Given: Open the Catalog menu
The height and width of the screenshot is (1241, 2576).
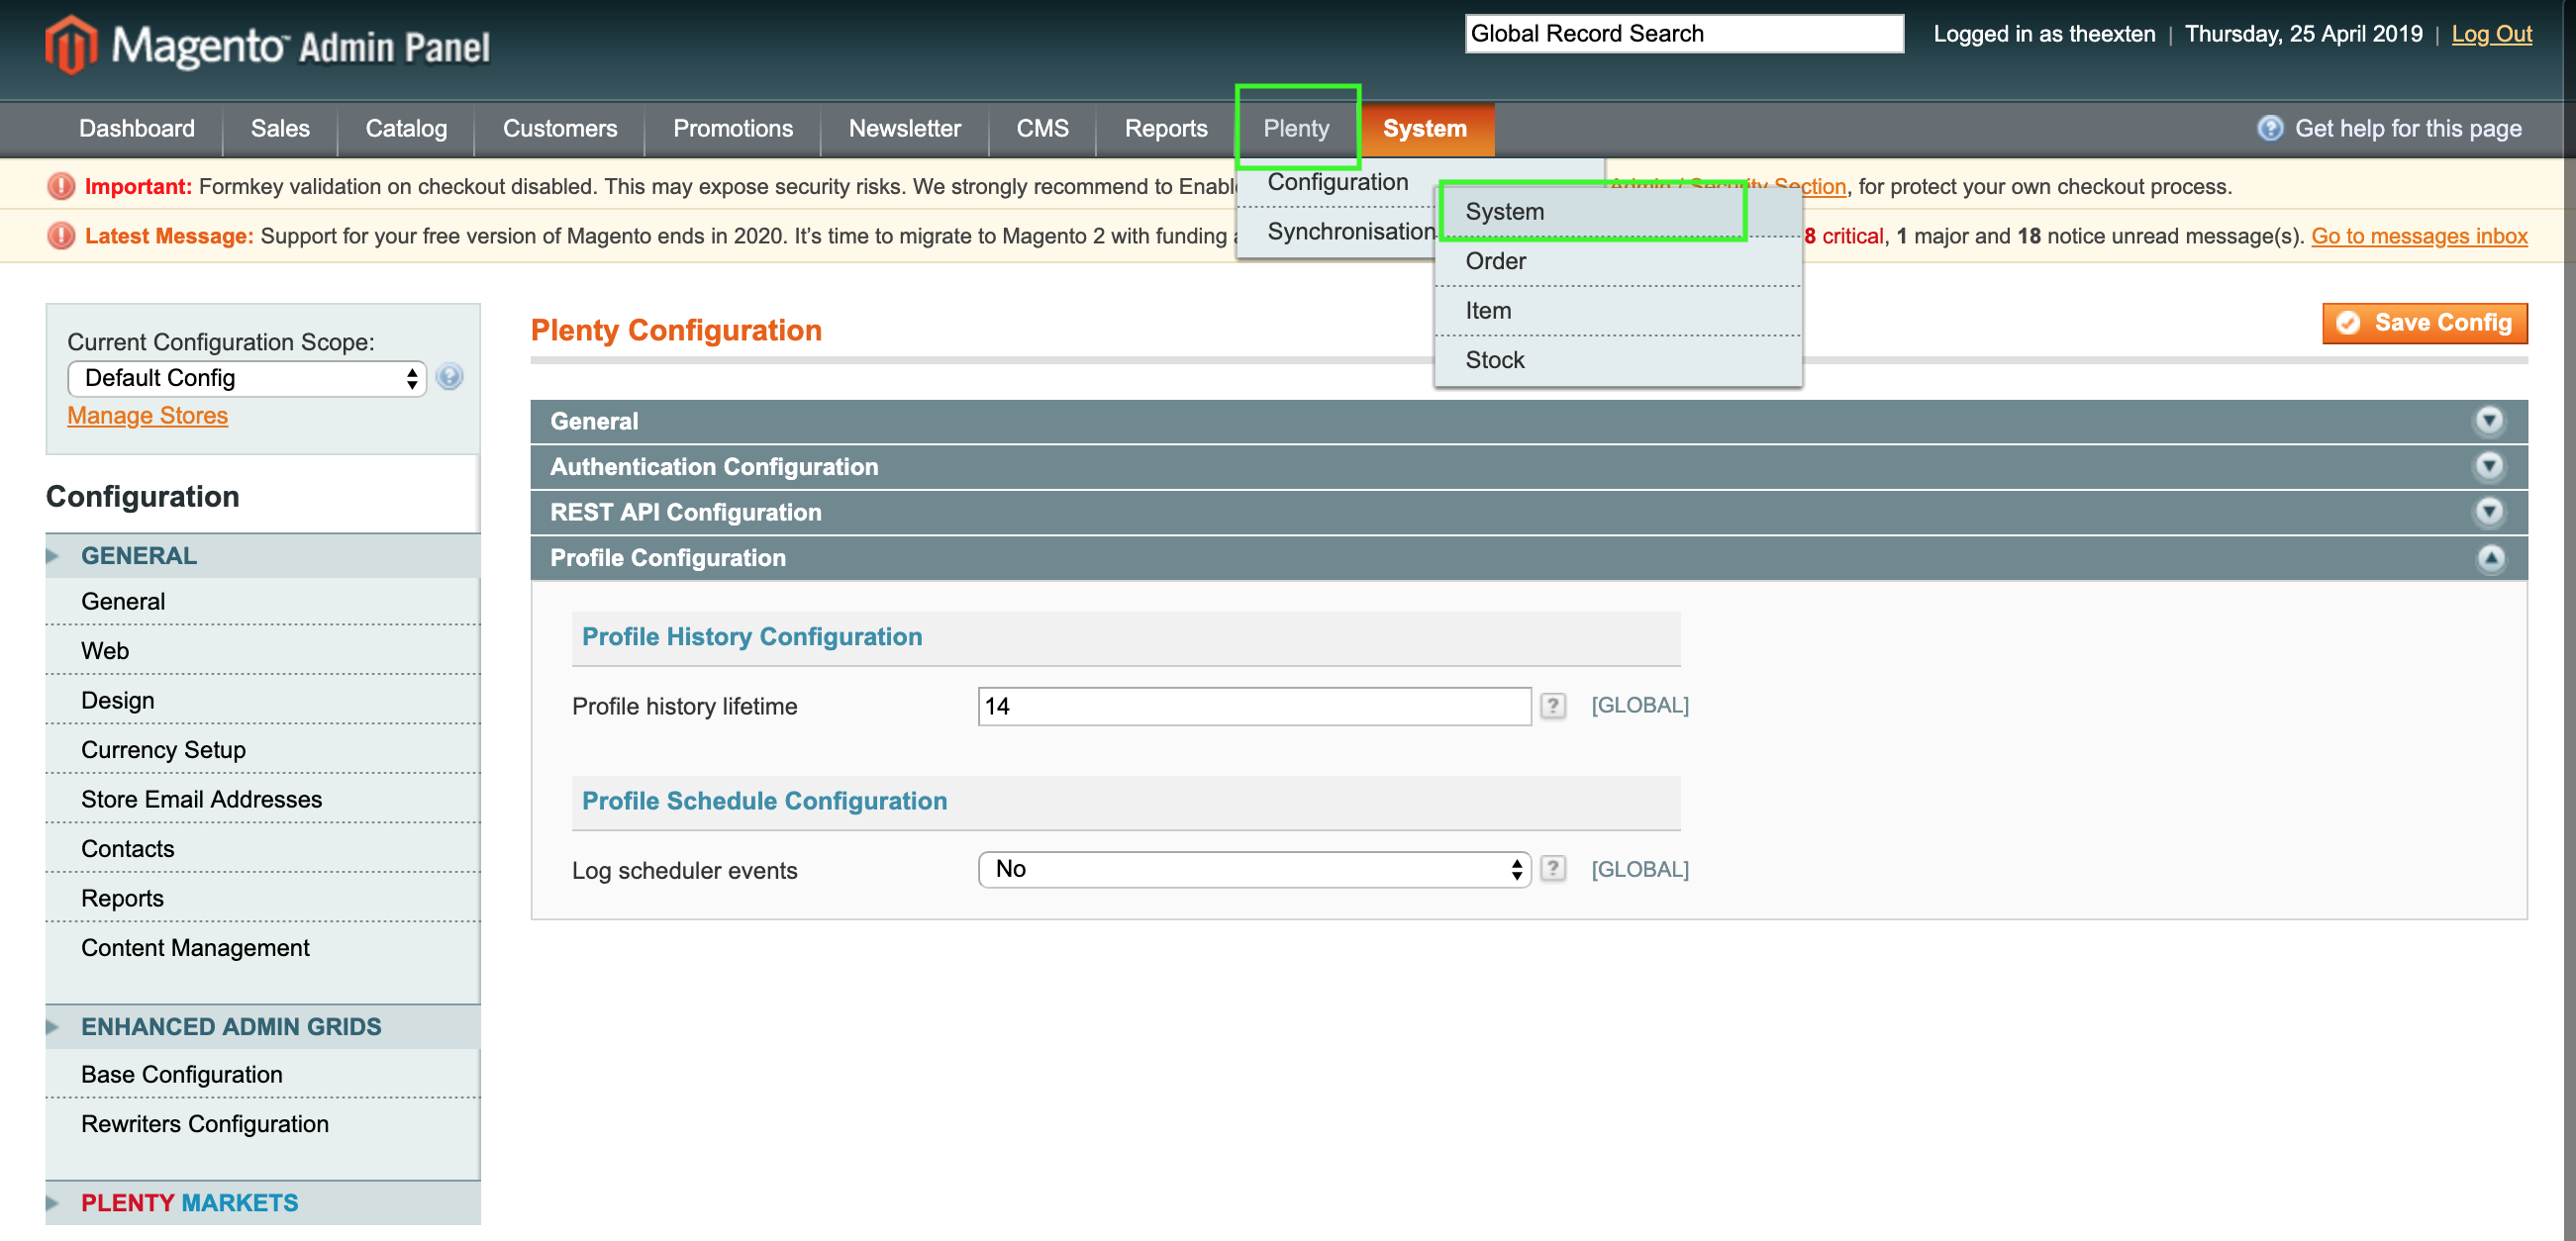Looking at the screenshot, I should (x=406, y=129).
